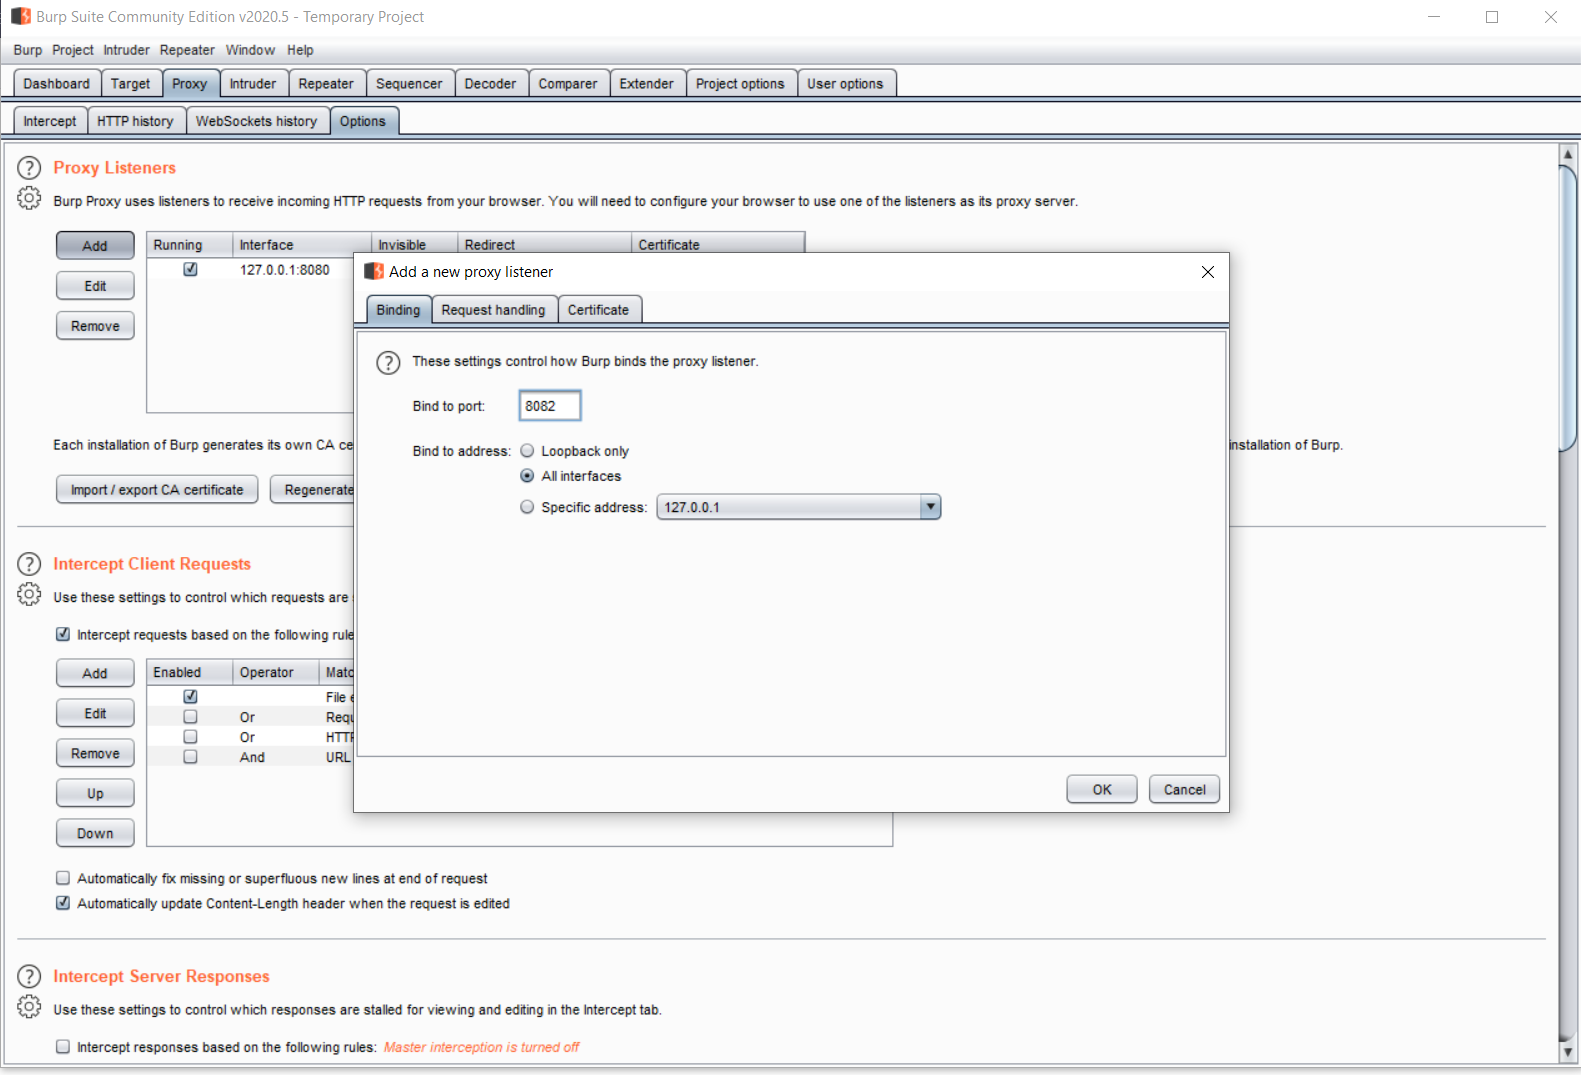
Task: Select All interfaces radio button
Action: [527, 476]
